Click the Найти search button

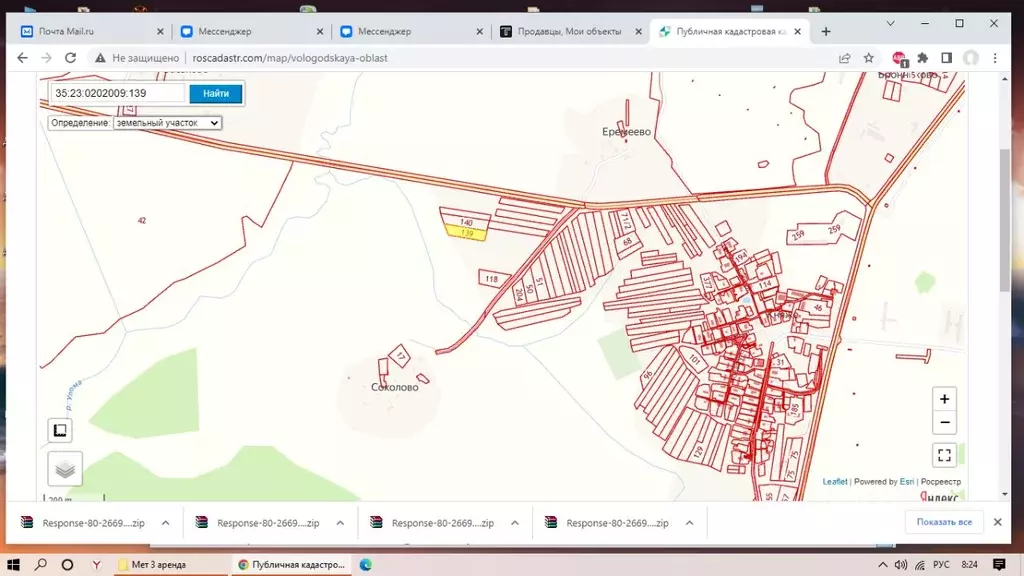point(216,93)
